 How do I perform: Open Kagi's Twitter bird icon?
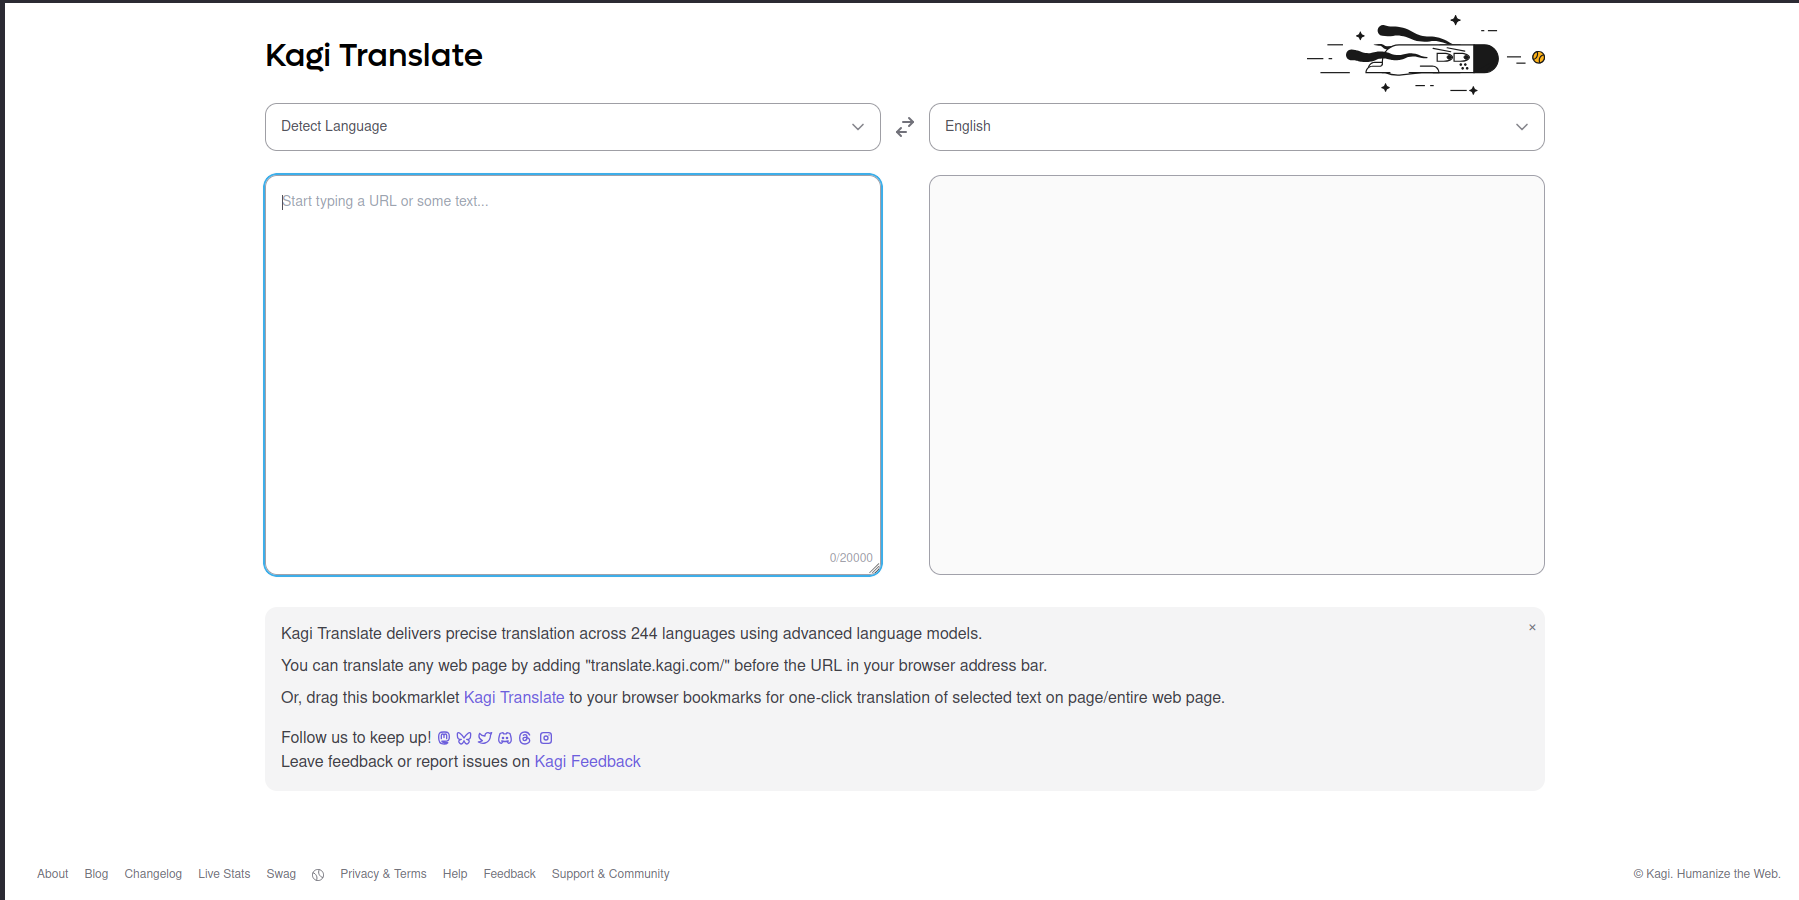click(485, 738)
